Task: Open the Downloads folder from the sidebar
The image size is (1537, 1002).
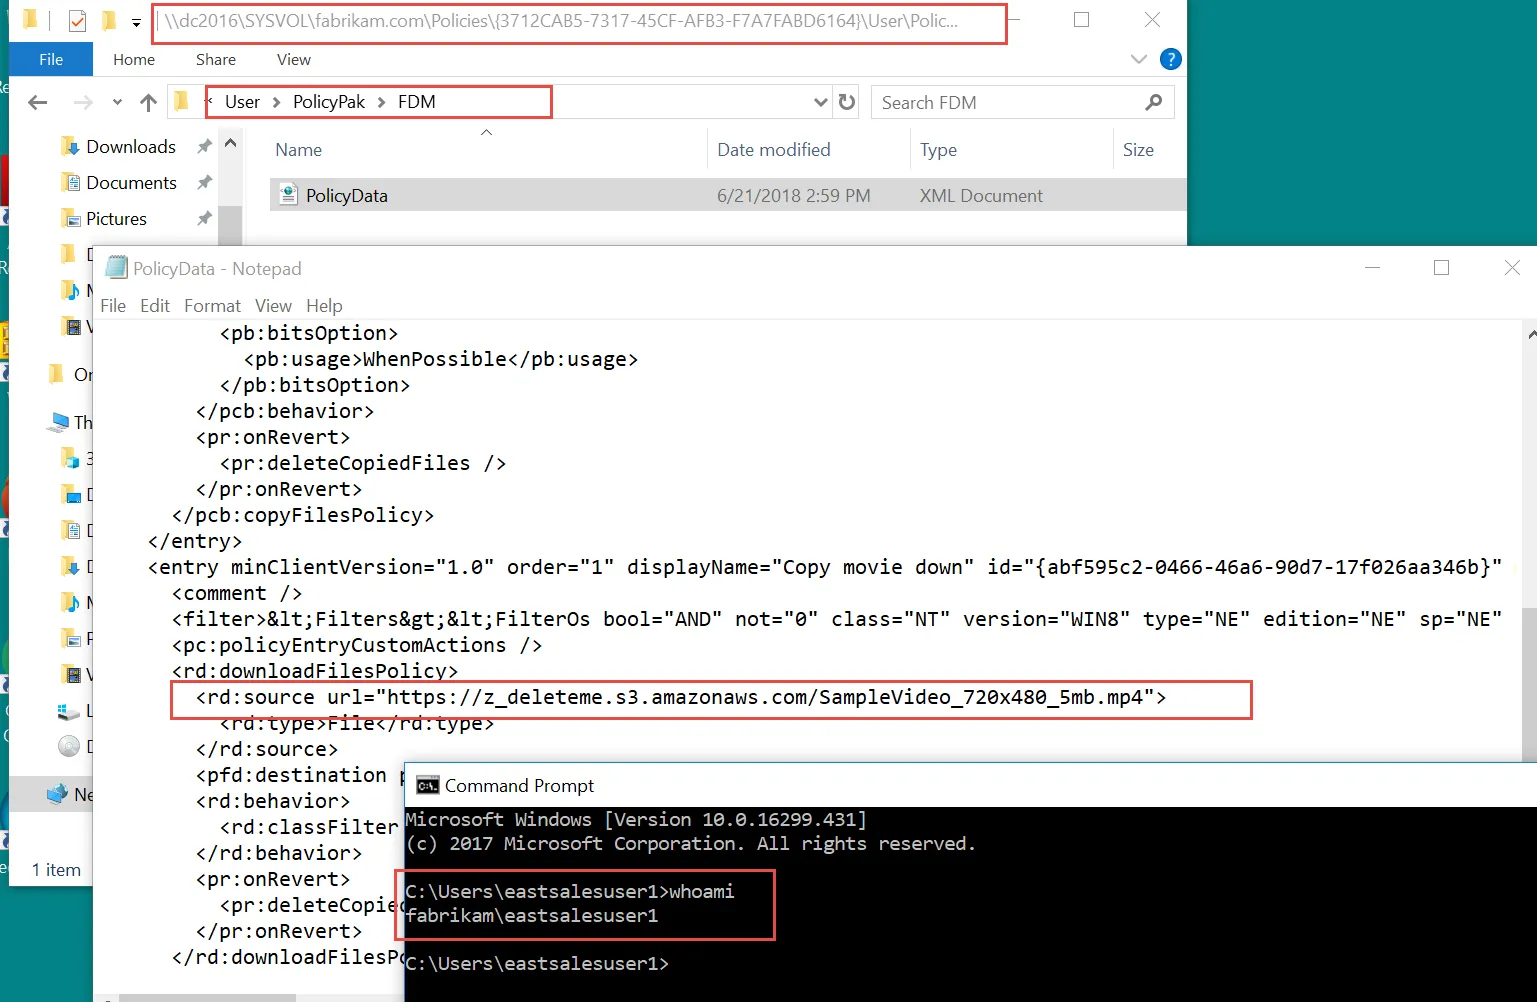Action: point(129,146)
